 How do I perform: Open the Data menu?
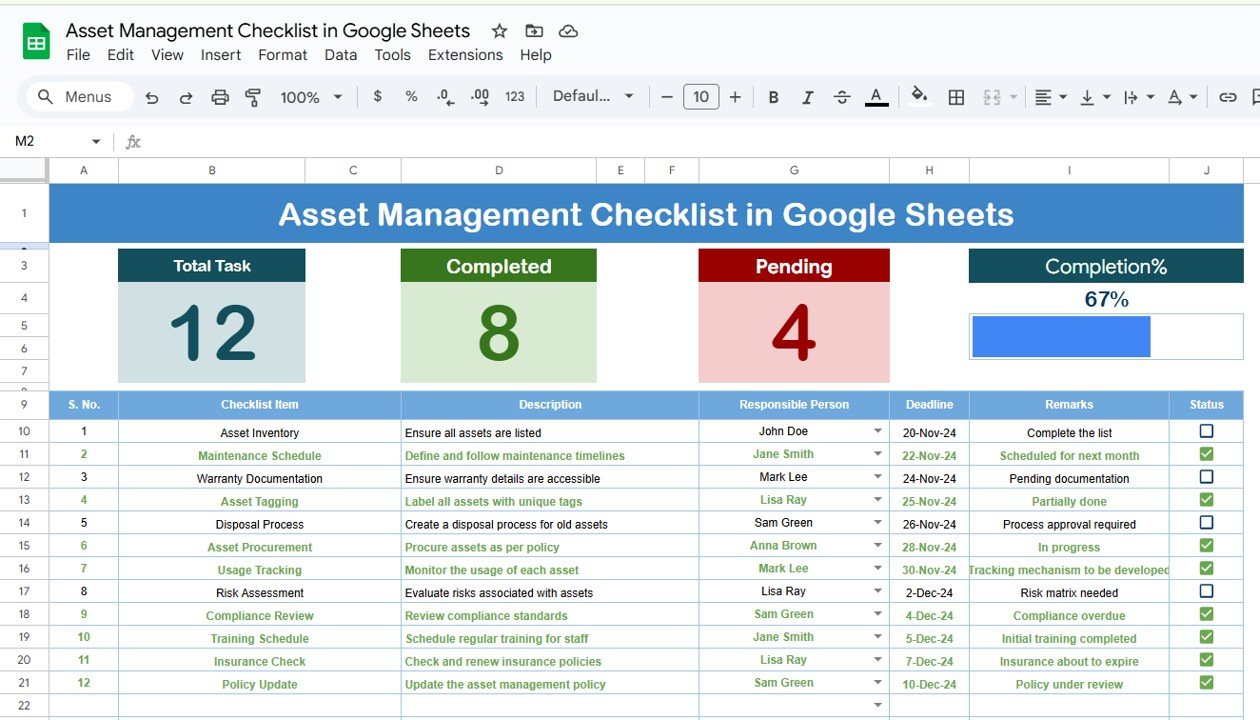[x=341, y=55]
